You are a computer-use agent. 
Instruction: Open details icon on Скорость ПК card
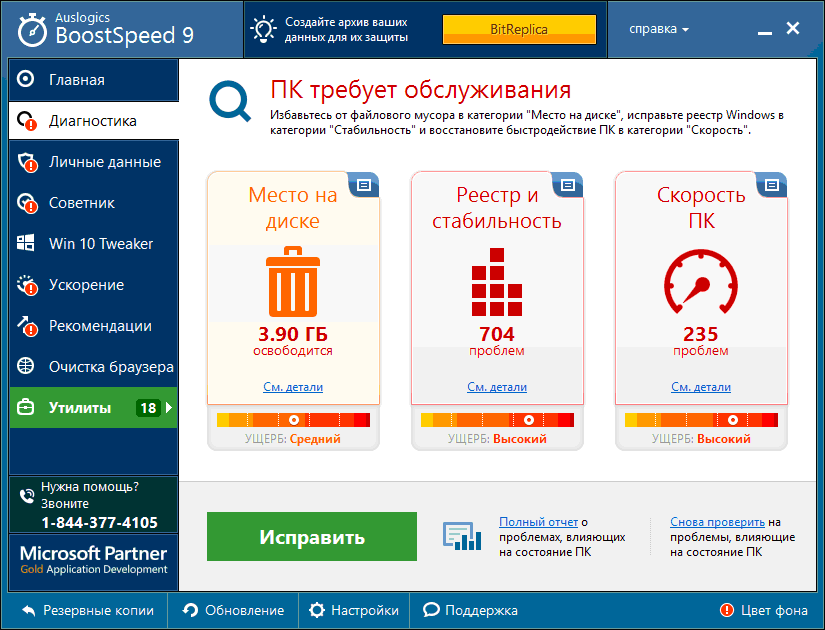tap(772, 185)
